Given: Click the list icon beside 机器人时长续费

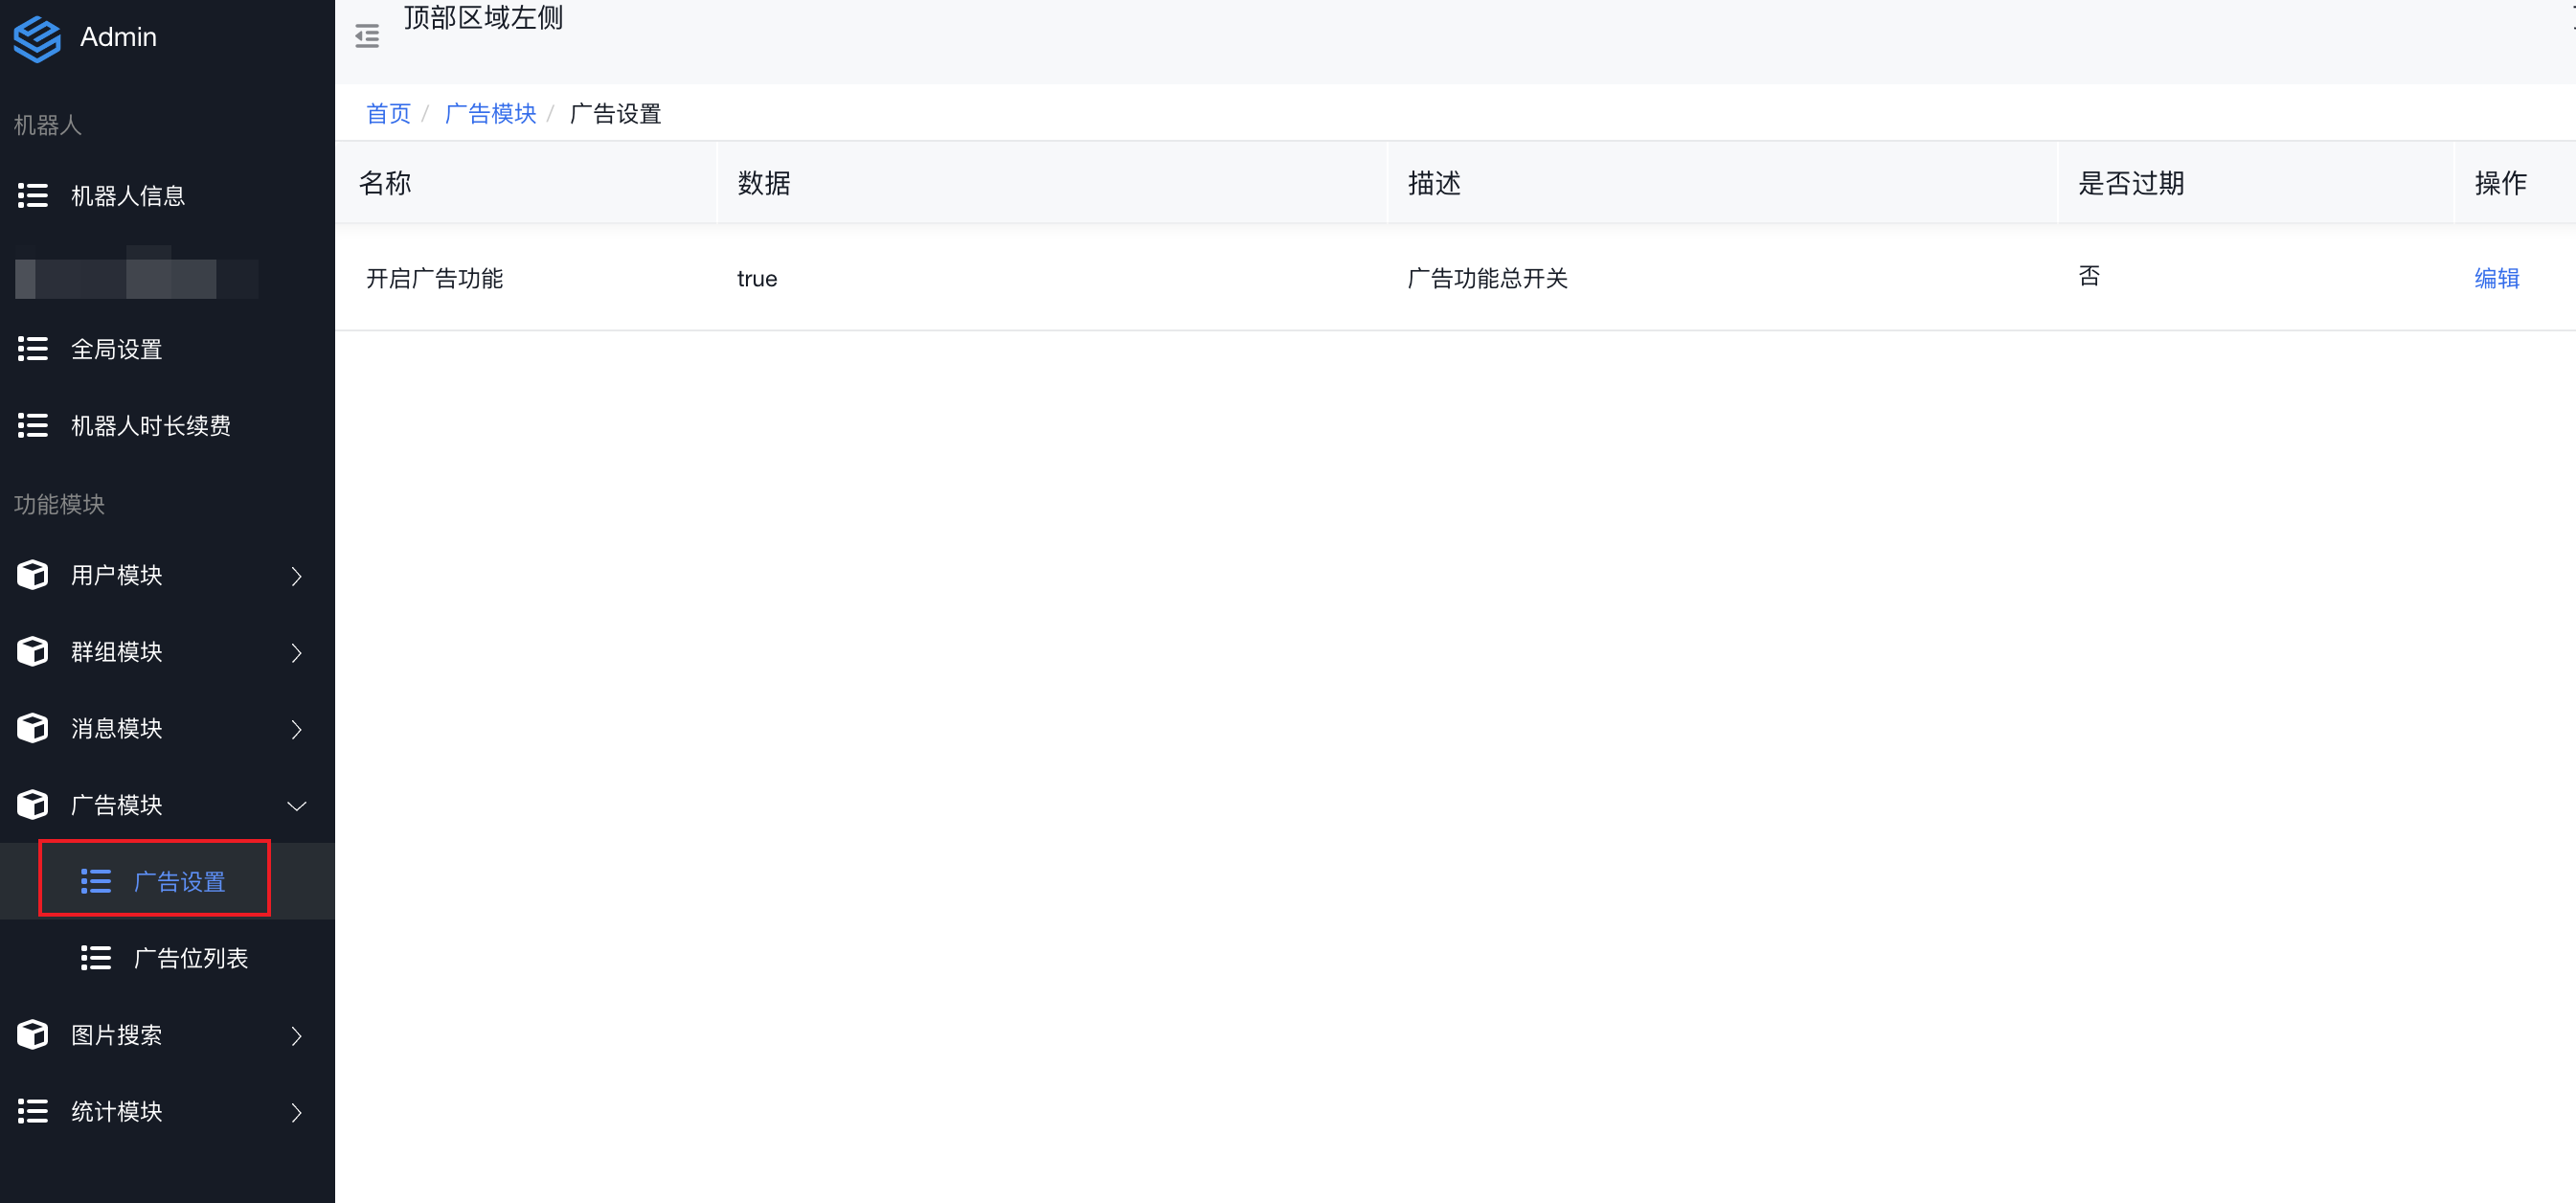Looking at the screenshot, I should tap(32, 425).
